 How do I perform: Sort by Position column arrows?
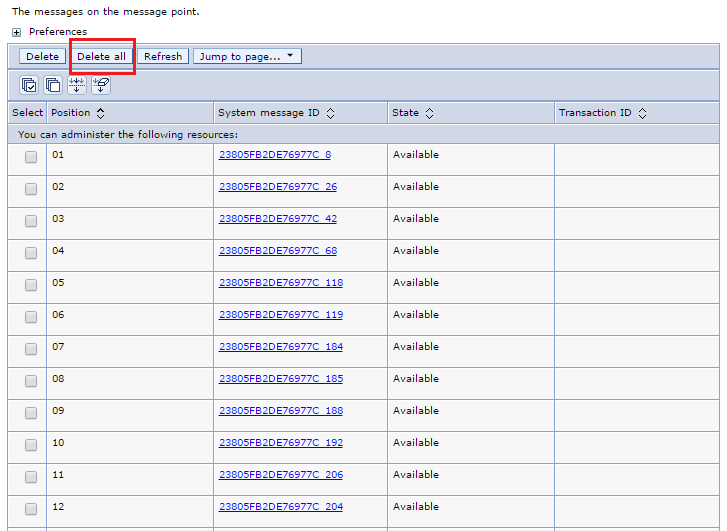pos(101,113)
